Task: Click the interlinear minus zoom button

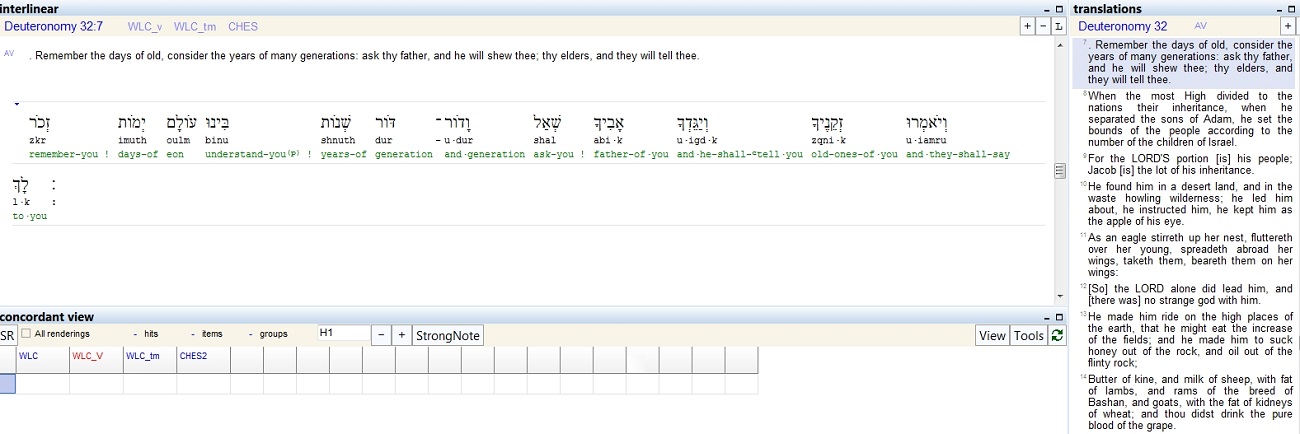Action: (x=1043, y=26)
